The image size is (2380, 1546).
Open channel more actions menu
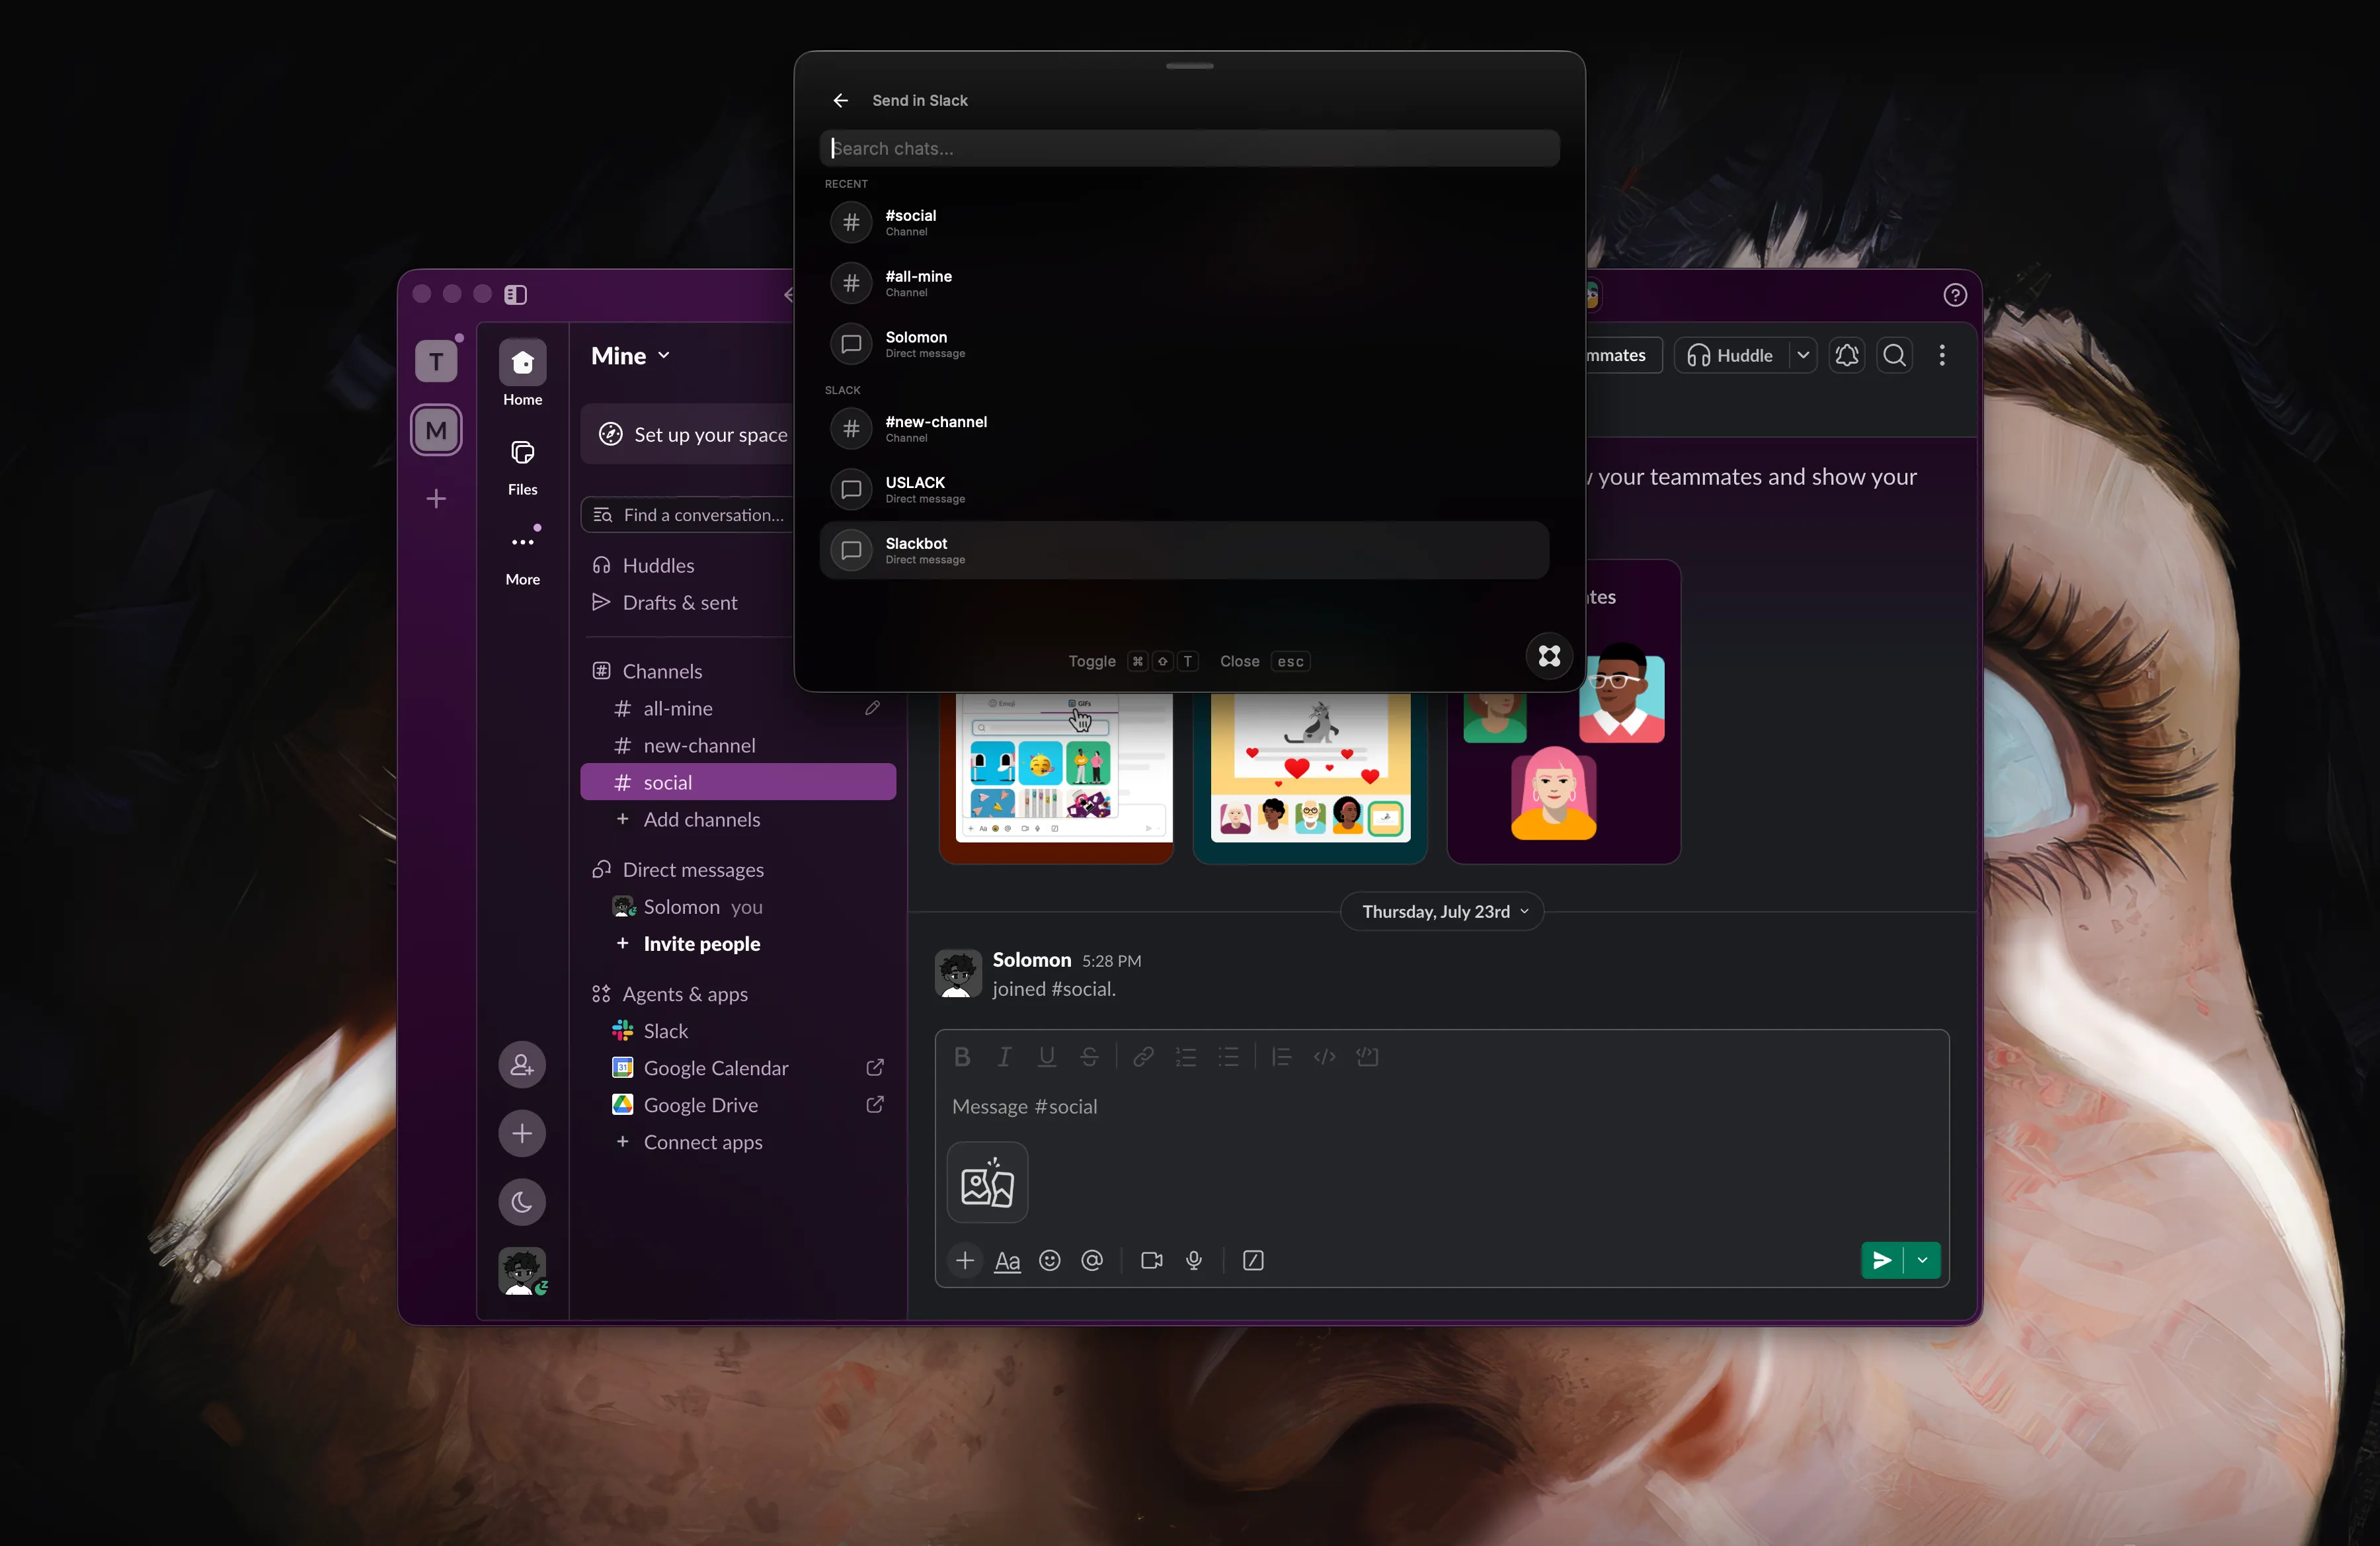pos(1942,356)
